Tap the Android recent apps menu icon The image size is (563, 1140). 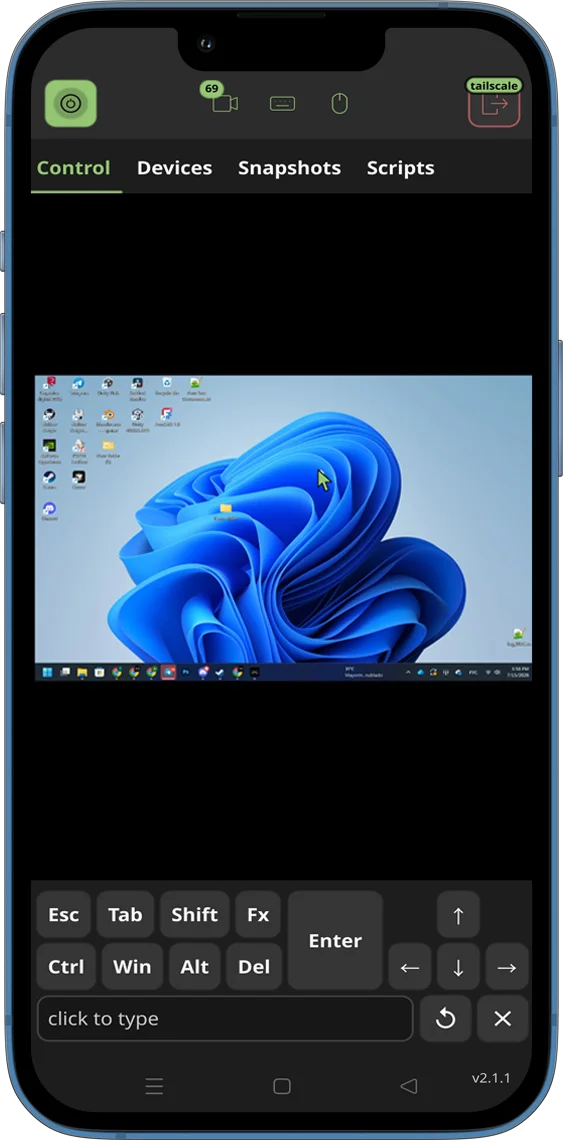[x=154, y=1086]
